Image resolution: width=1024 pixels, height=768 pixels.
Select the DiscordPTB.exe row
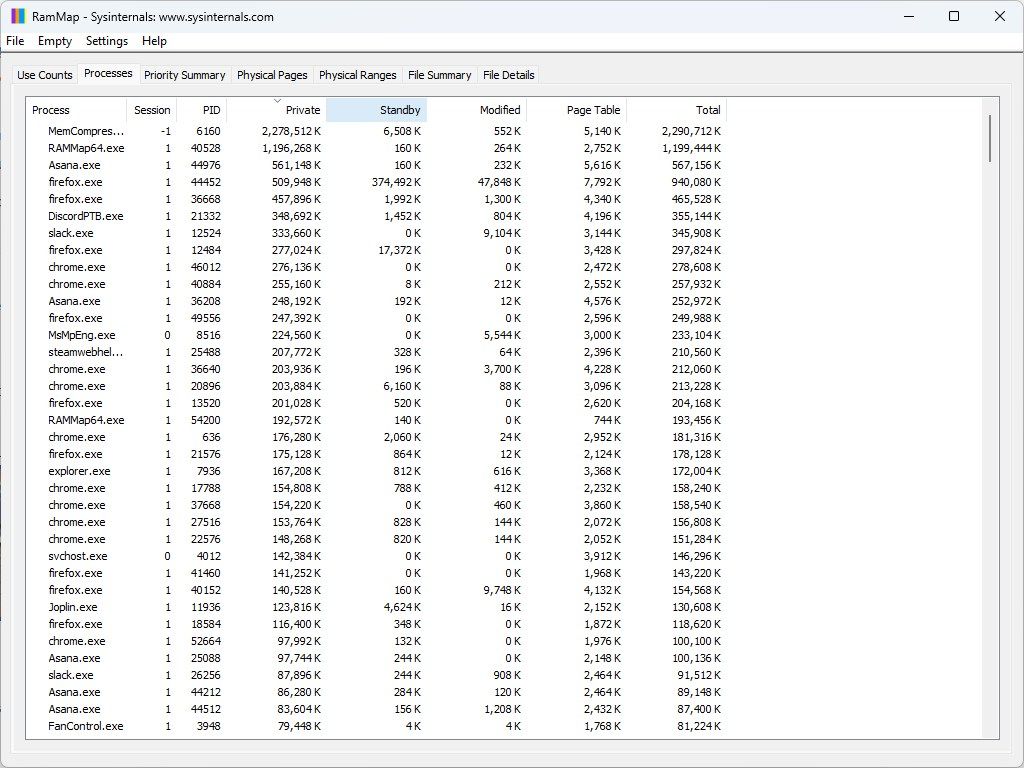coord(377,216)
